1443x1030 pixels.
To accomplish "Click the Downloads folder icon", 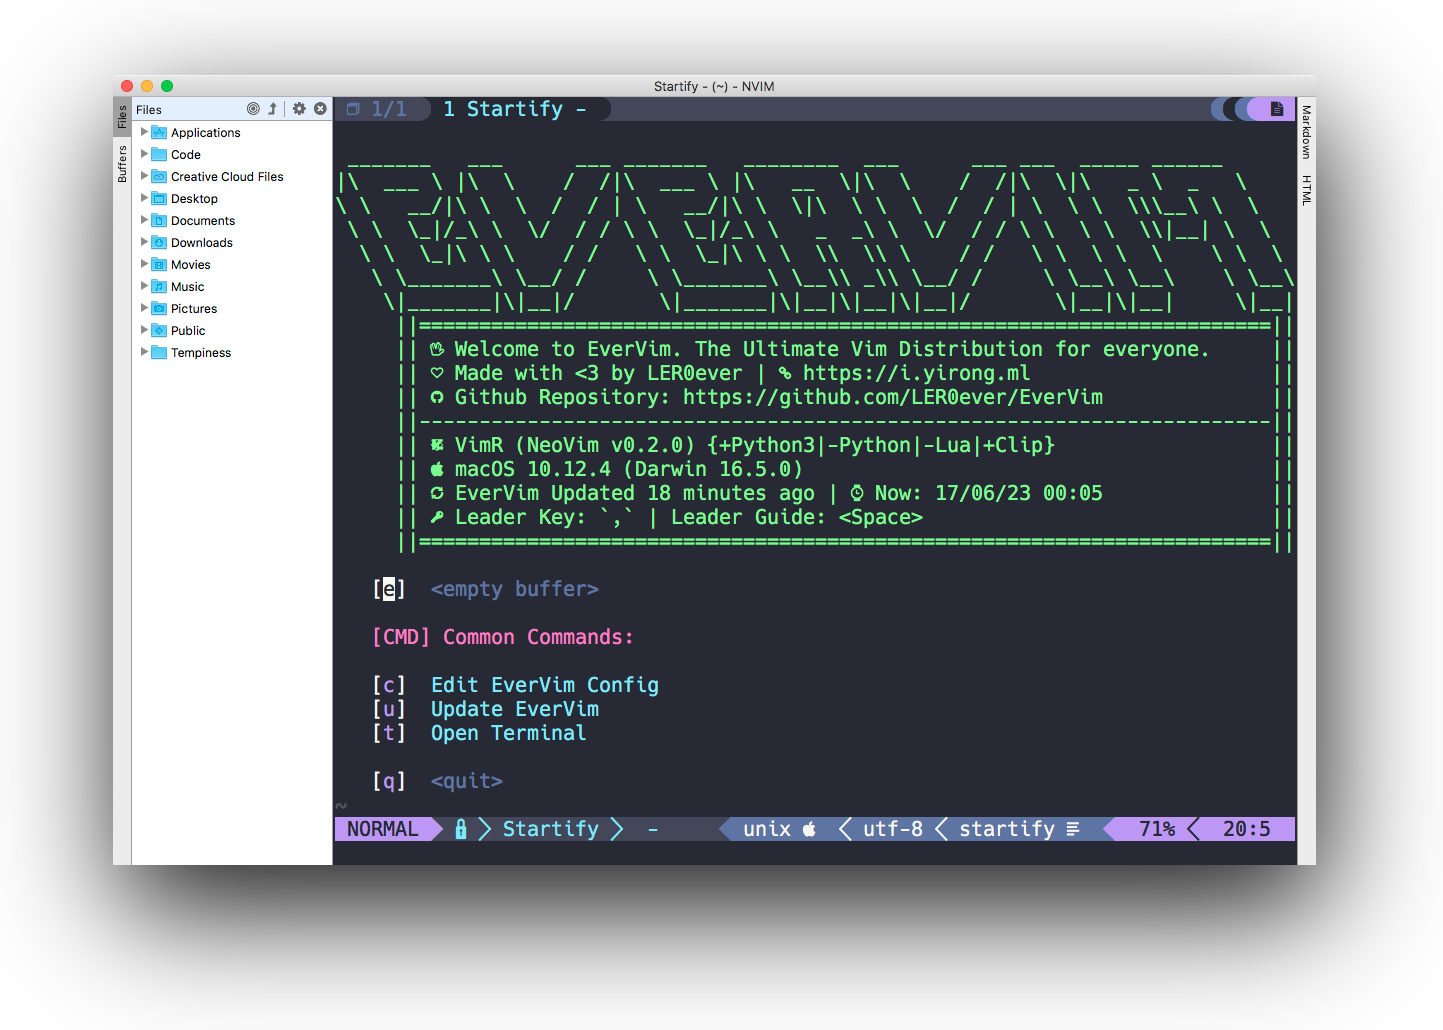I will (159, 242).
